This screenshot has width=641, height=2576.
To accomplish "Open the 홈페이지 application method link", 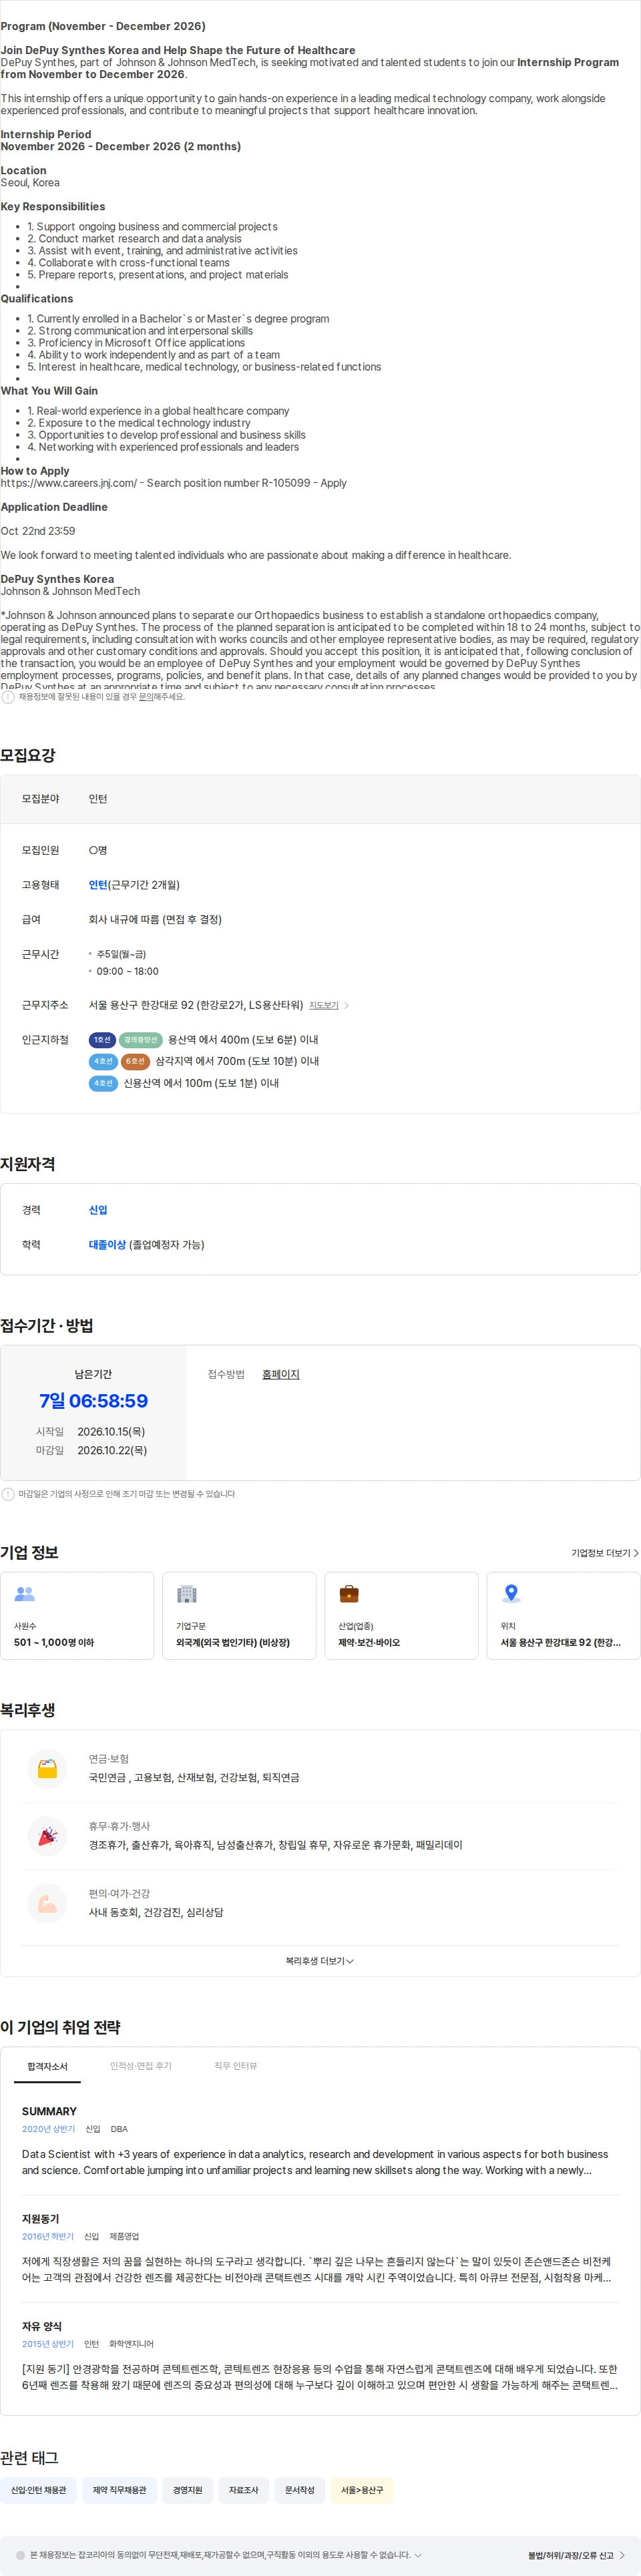I will (x=281, y=1375).
